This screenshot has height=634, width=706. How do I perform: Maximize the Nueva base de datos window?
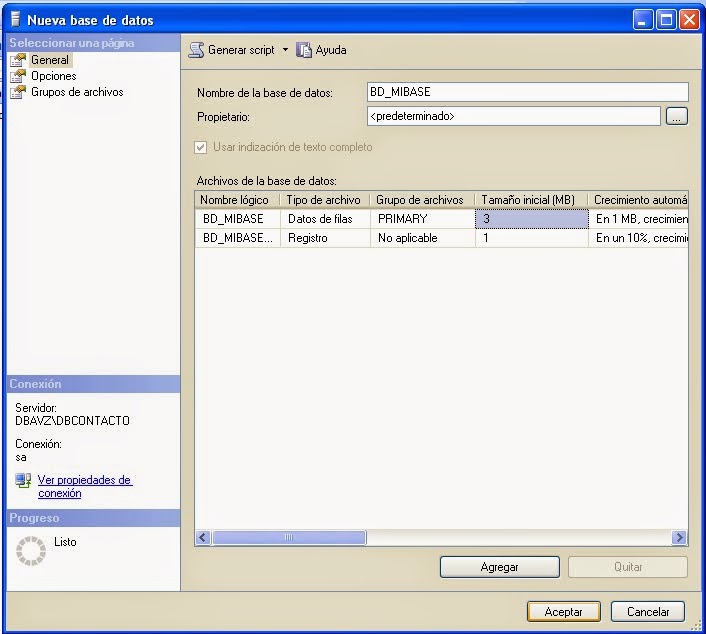(666, 20)
